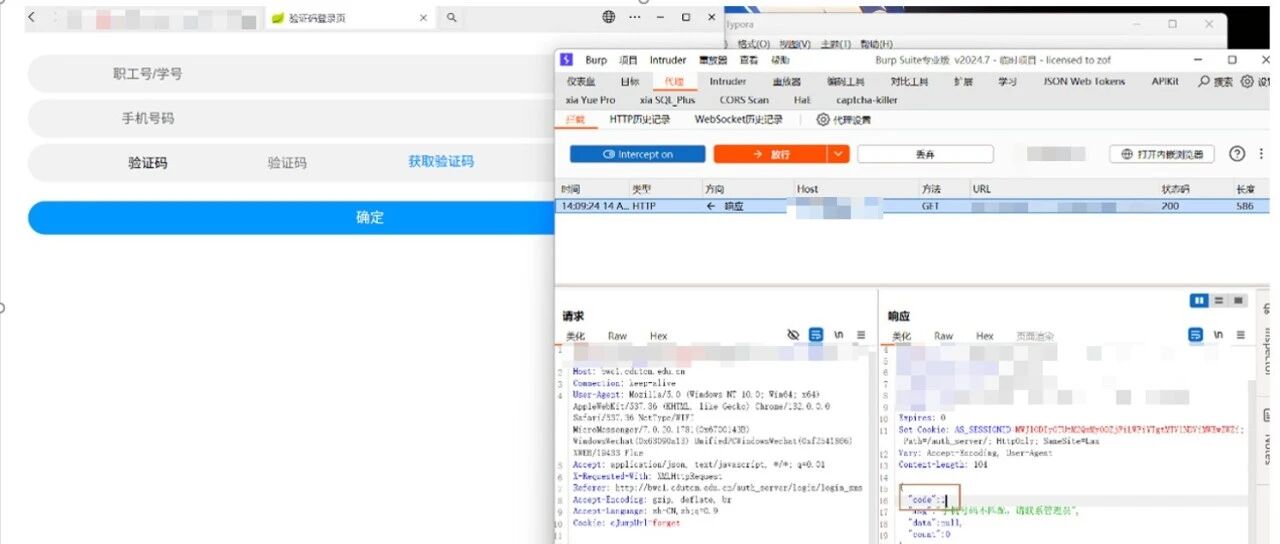Select the 拦截 intercept subtab
The height and width of the screenshot is (544, 1280).
pos(575,119)
